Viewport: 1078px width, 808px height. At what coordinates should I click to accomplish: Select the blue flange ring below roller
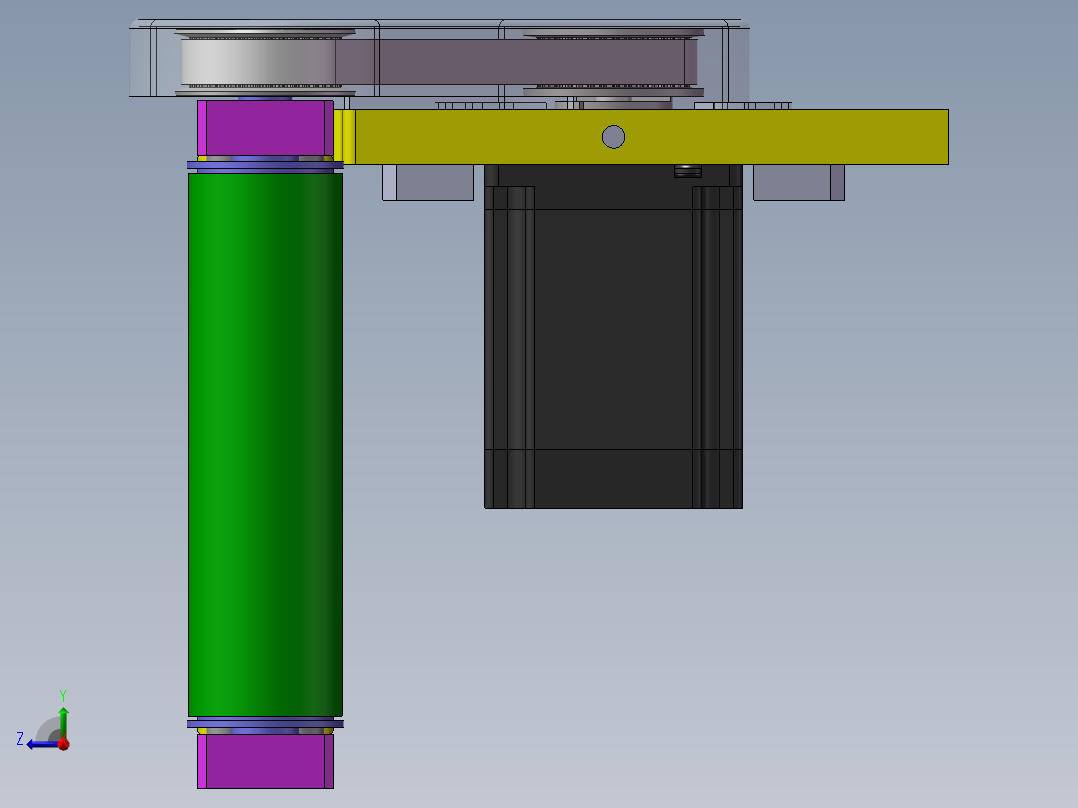pyautogui.click(x=265, y=724)
